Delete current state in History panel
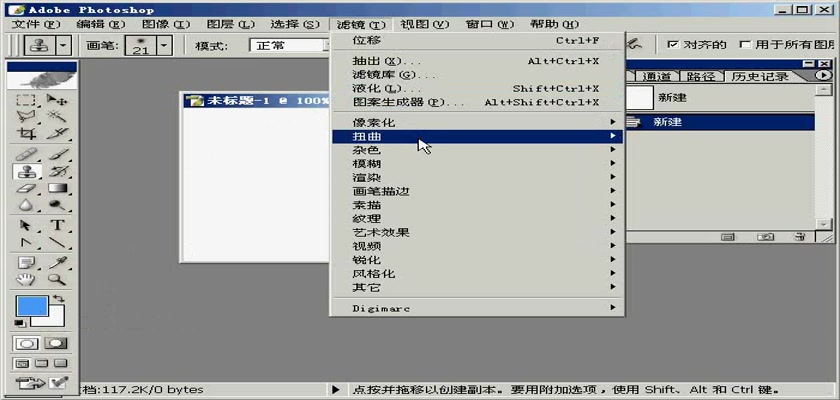This screenshot has width=840, height=400. (x=800, y=236)
